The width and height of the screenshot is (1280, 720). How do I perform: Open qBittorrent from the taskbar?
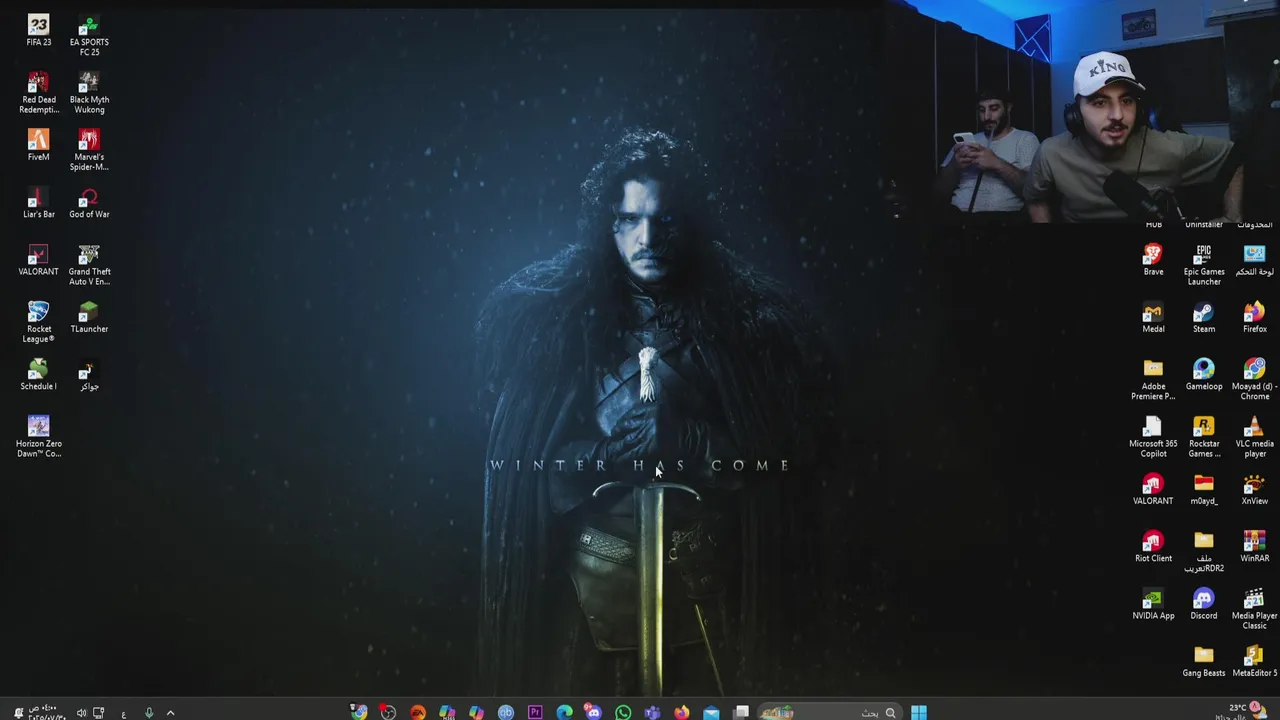pos(506,712)
